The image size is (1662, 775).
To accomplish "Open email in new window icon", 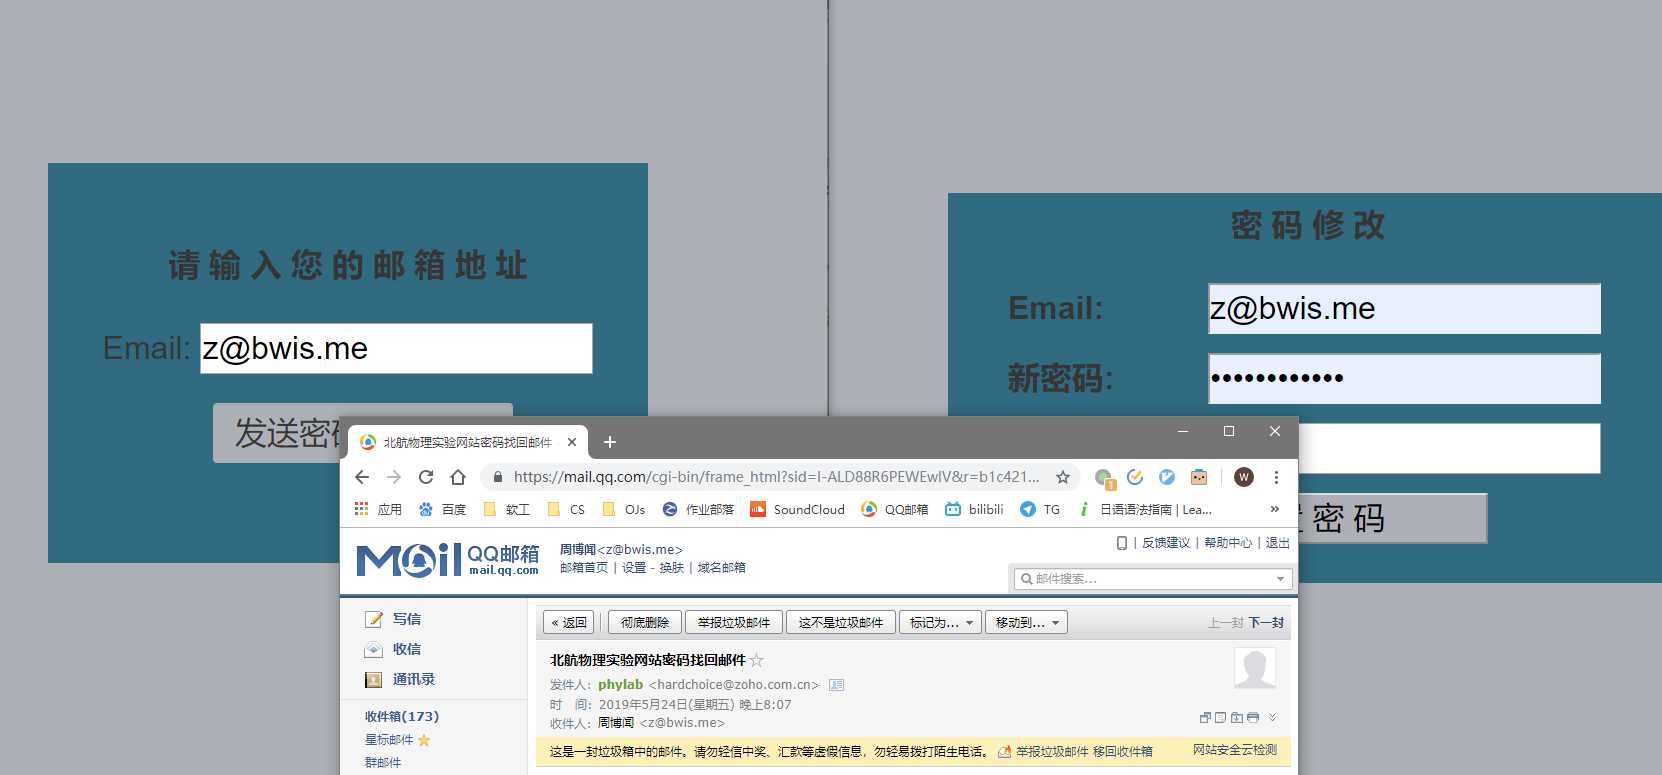I will click(1205, 717).
